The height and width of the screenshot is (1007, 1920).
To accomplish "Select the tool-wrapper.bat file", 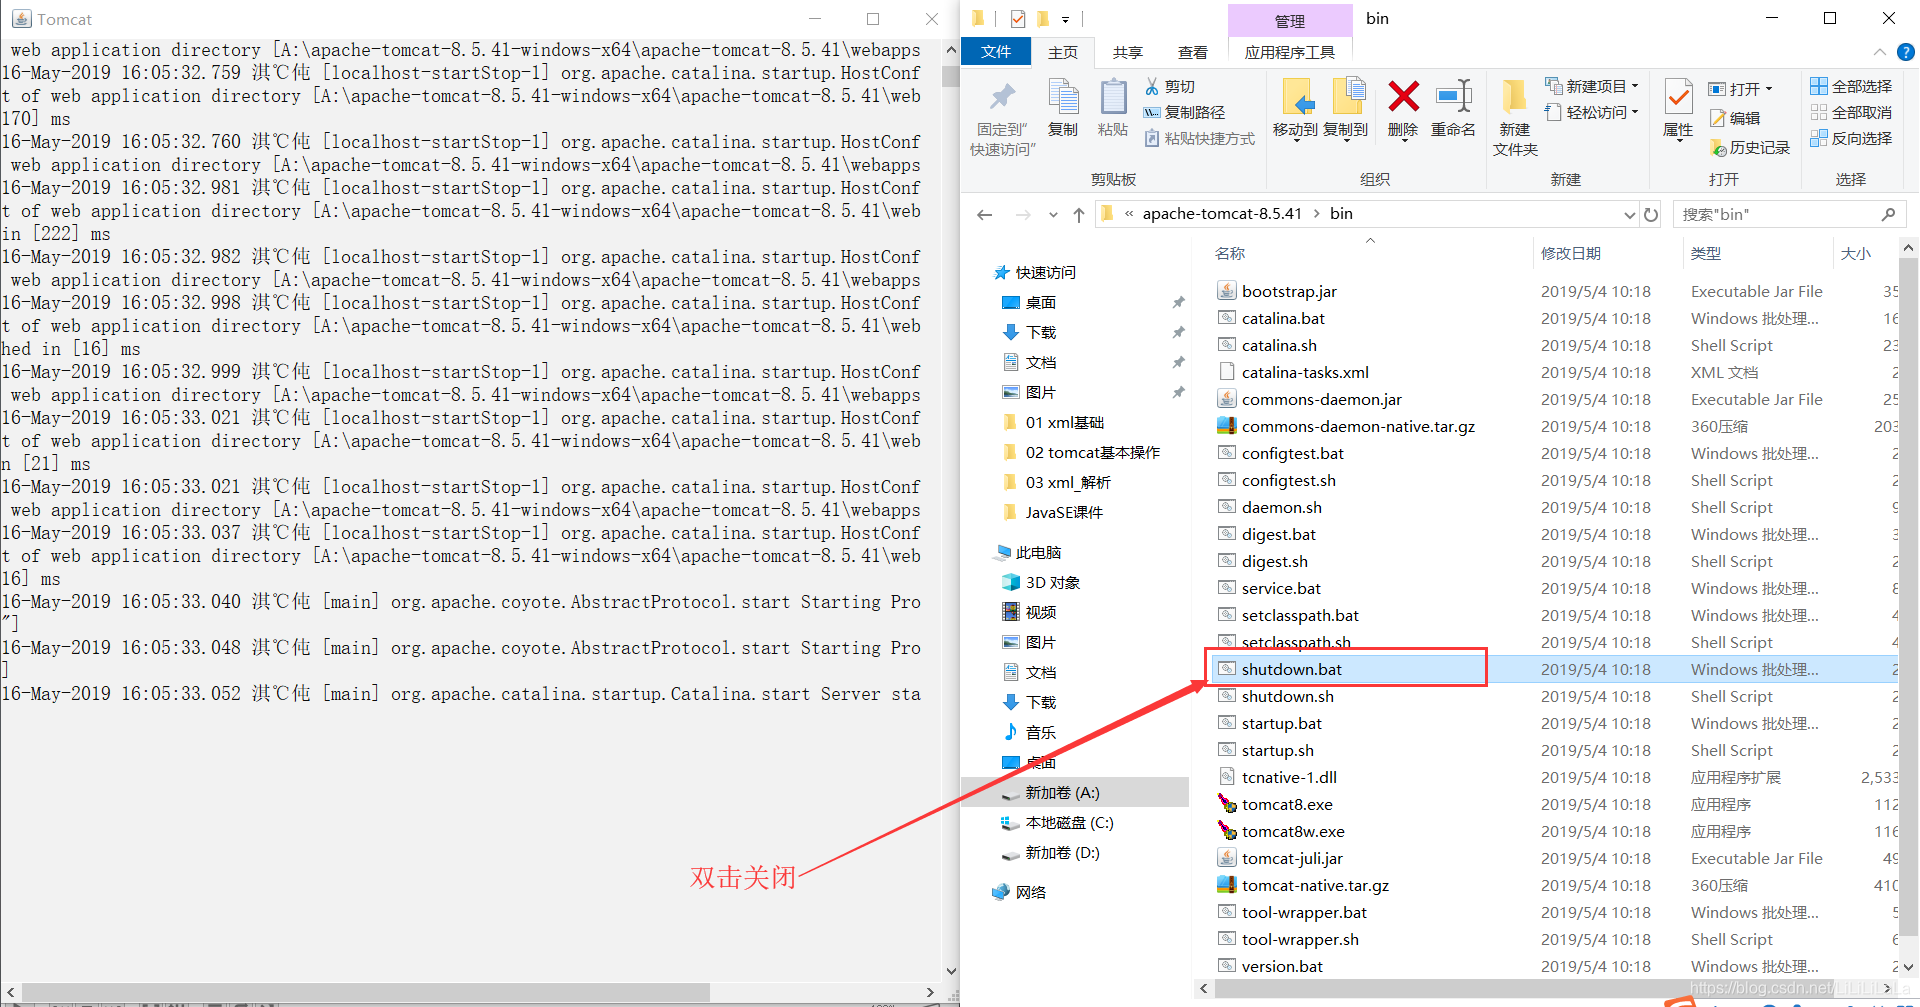I will 1304,912.
